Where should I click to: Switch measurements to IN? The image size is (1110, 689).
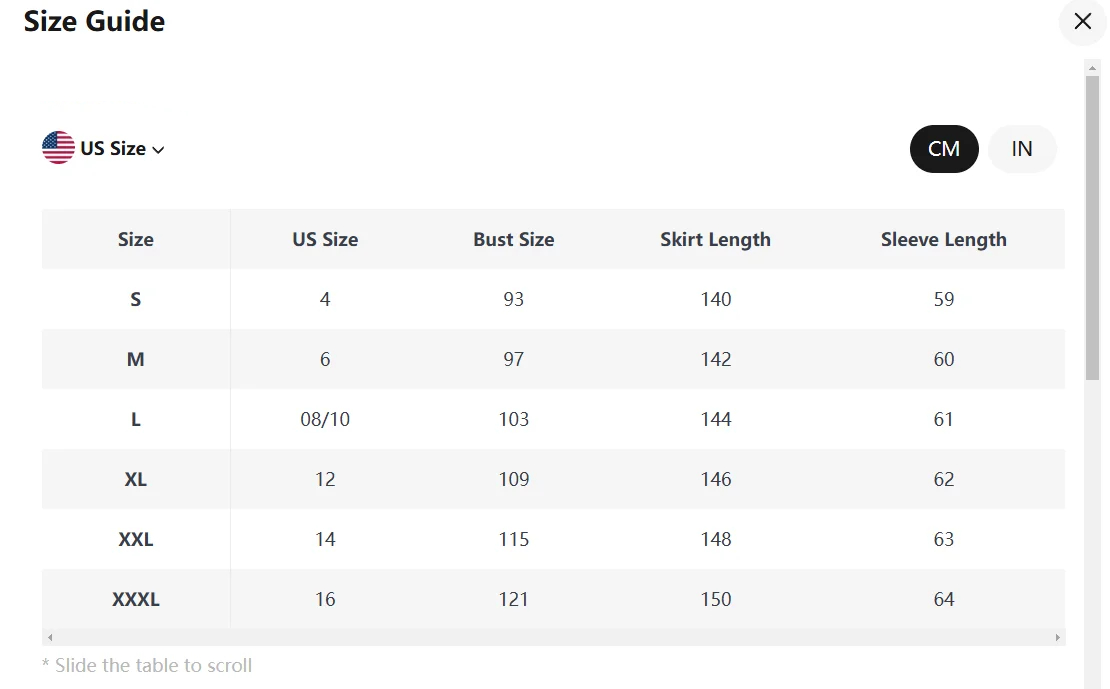[1021, 149]
